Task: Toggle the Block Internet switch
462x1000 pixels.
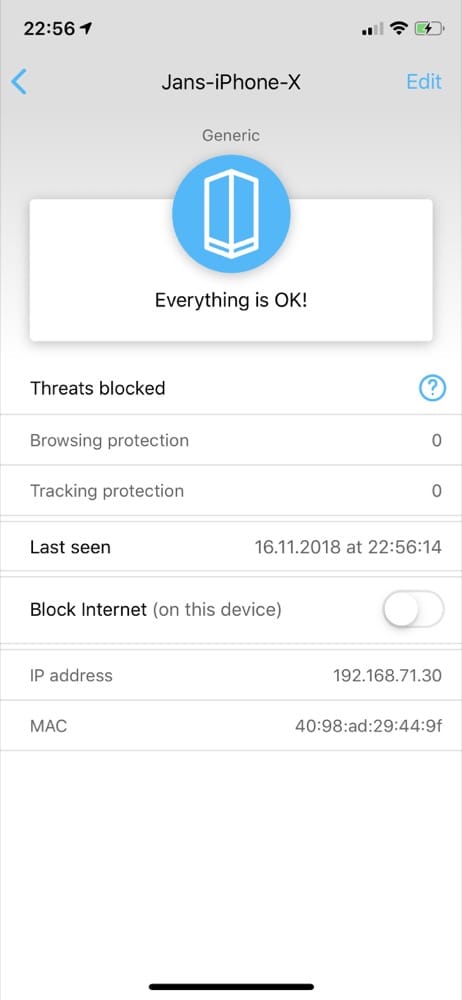Action: pos(413,610)
